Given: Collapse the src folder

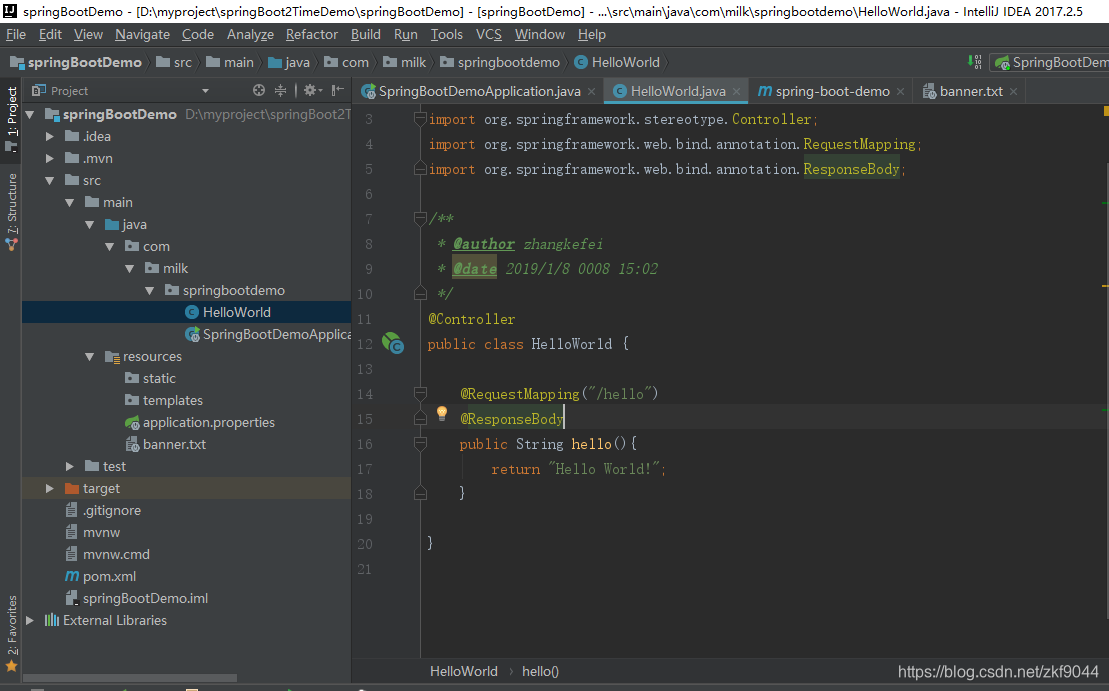Looking at the screenshot, I should [x=50, y=180].
